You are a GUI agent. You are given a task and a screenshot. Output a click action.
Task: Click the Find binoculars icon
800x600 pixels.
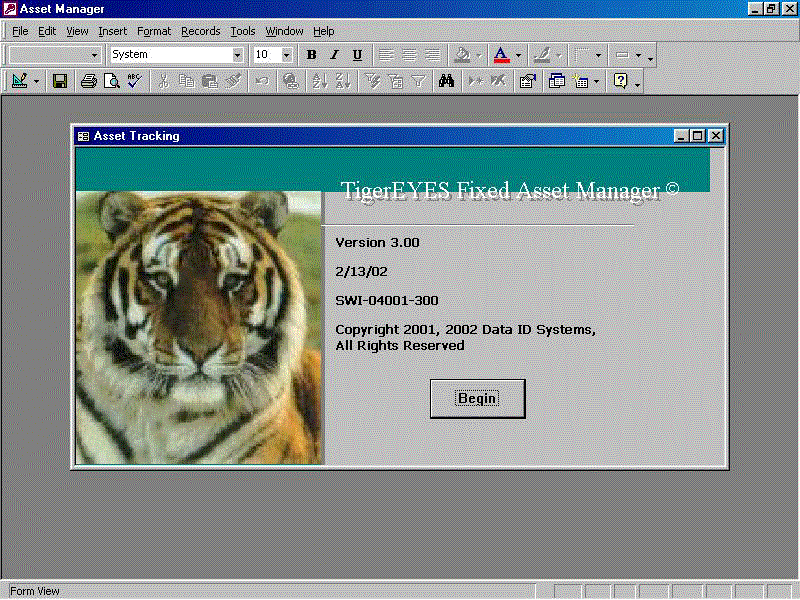(x=447, y=81)
